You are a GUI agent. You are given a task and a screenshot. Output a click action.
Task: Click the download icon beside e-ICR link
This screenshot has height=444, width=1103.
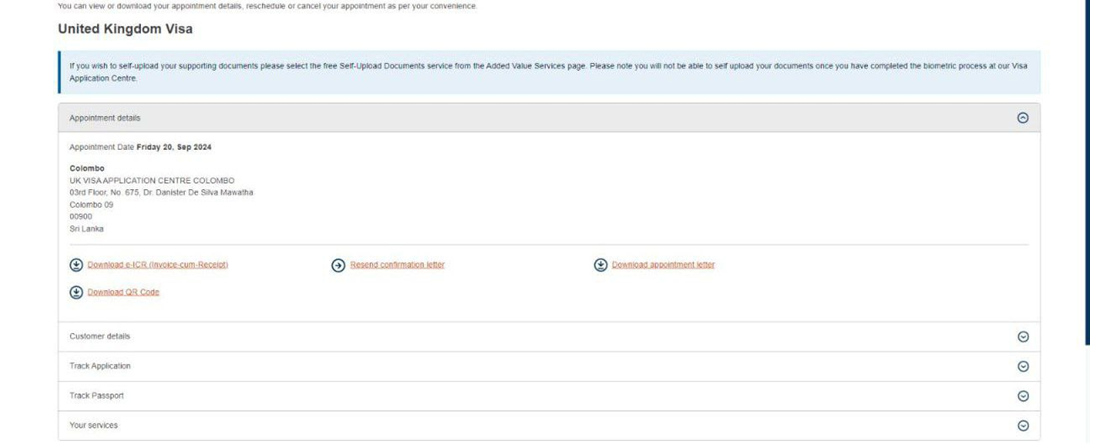[76, 265]
